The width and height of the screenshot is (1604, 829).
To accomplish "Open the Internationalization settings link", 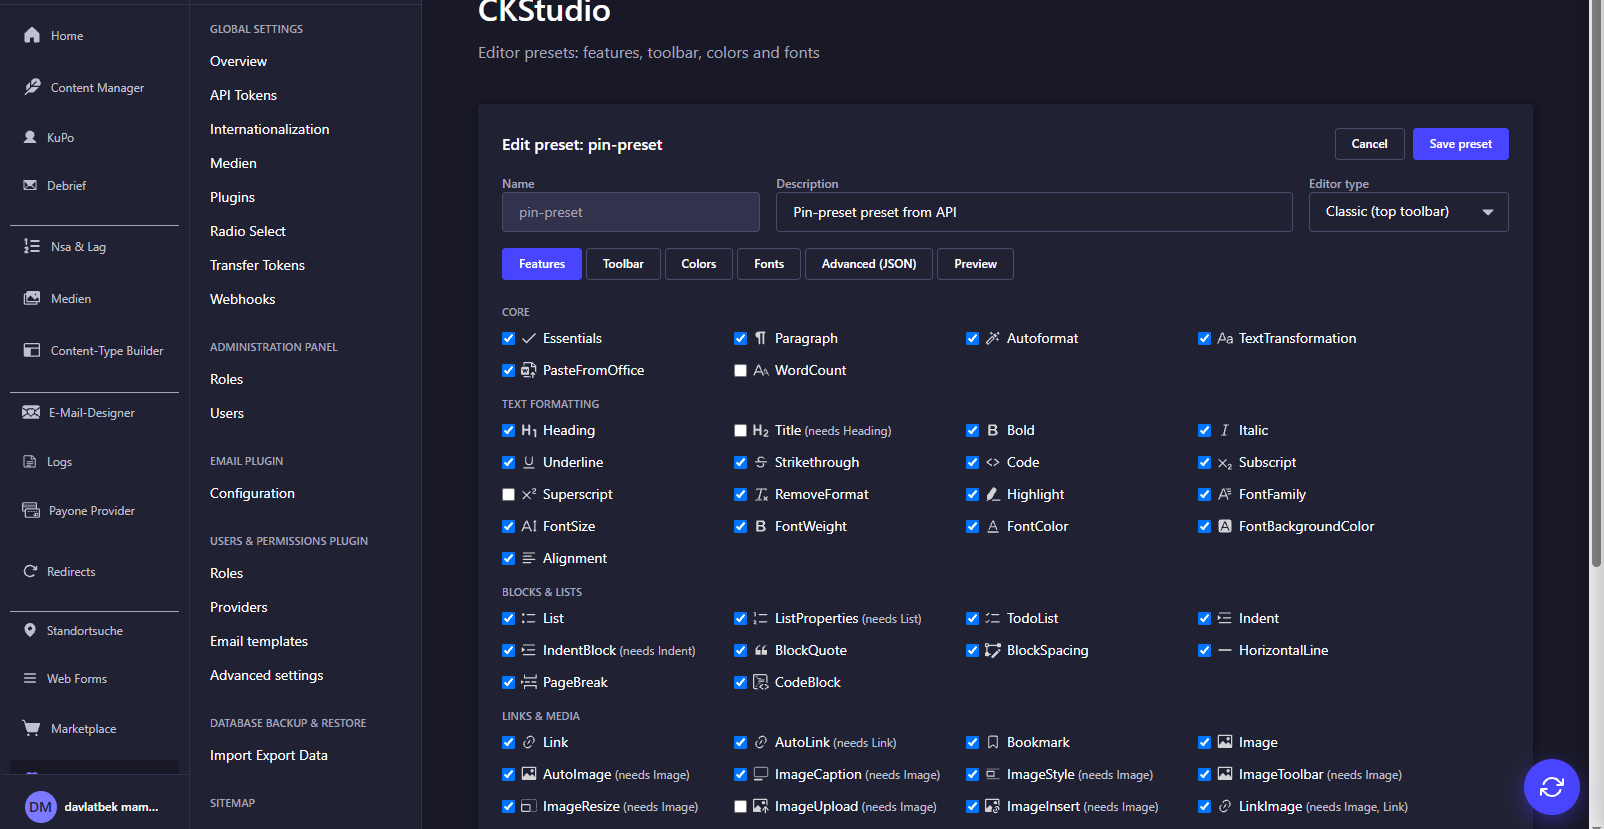I will 269,129.
